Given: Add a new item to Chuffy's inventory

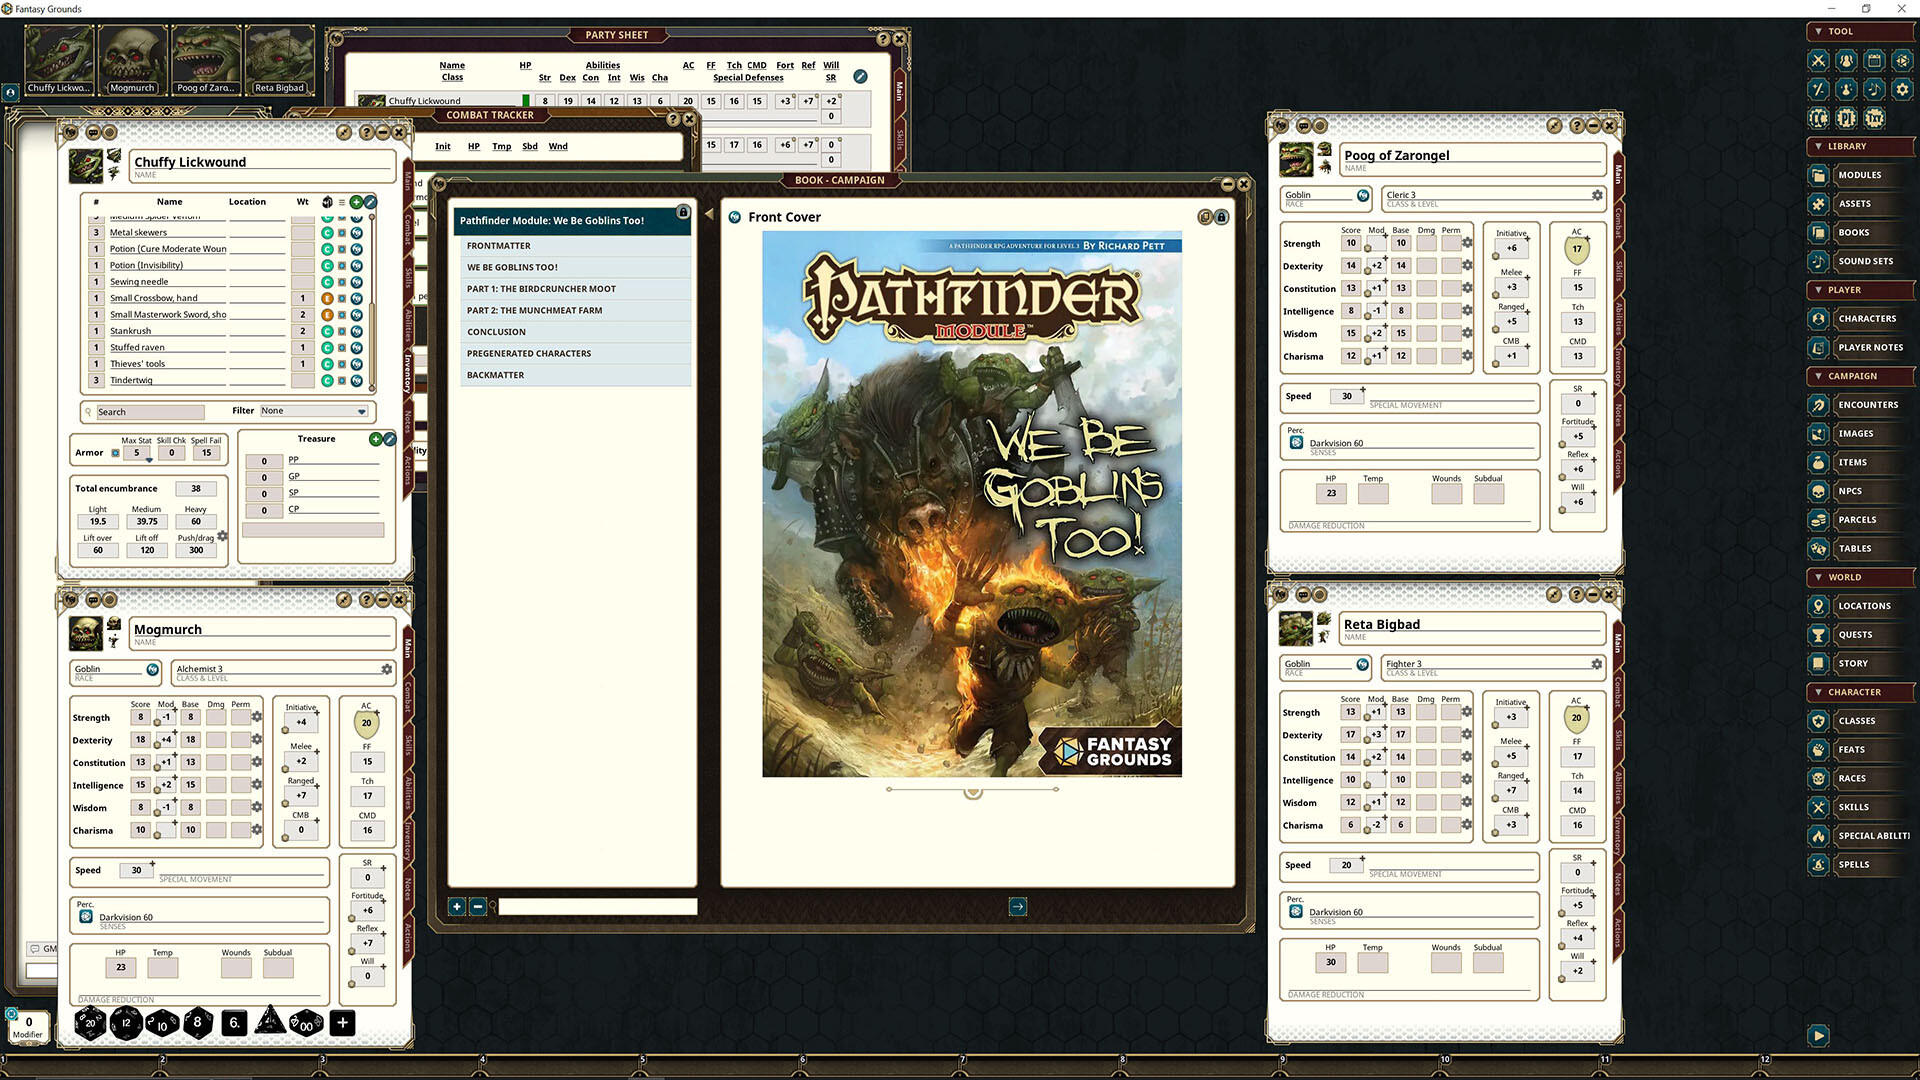Looking at the screenshot, I should click(x=357, y=201).
